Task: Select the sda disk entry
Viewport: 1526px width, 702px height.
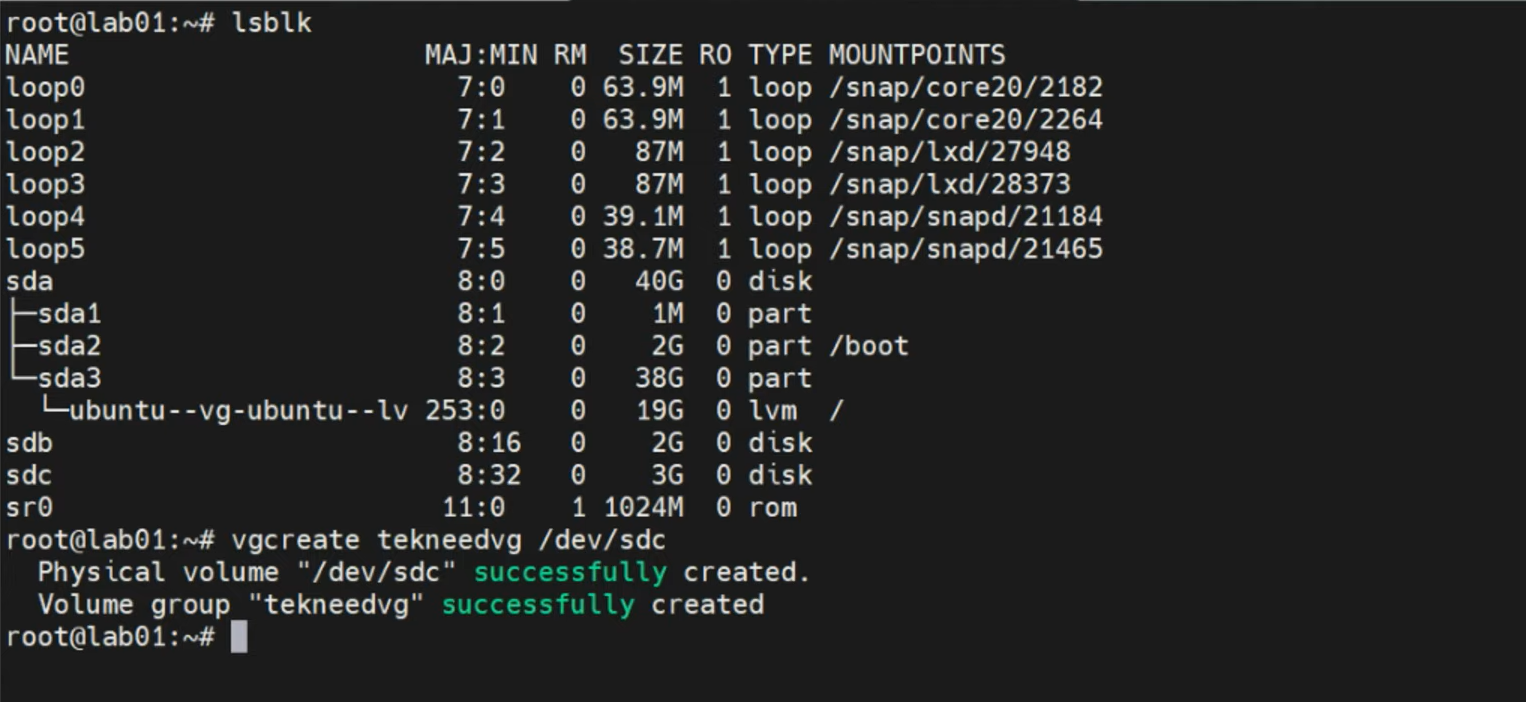Action: [28, 281]
